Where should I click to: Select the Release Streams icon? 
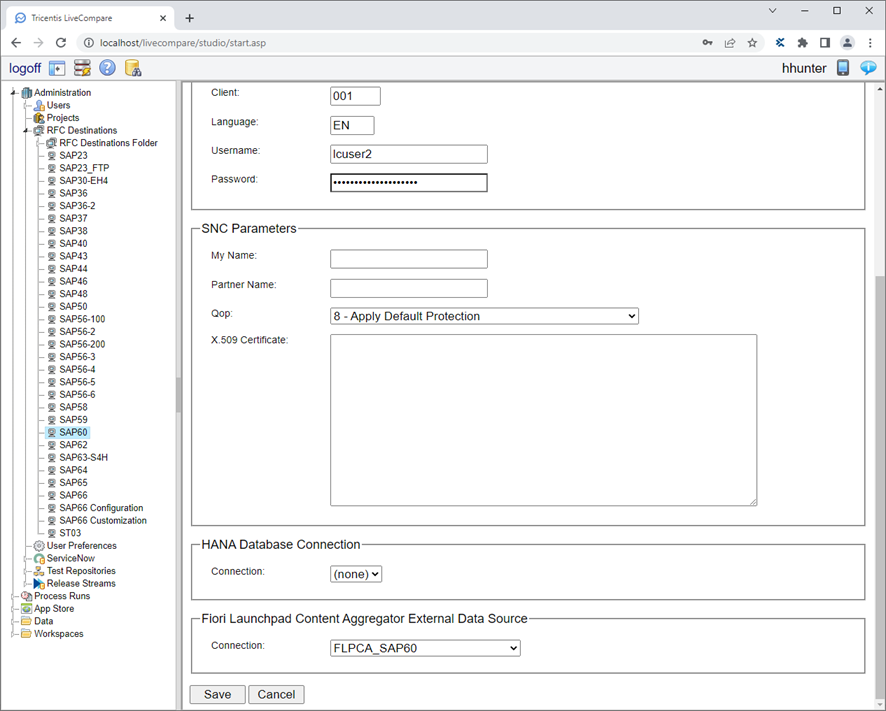(x=39, y=583)
